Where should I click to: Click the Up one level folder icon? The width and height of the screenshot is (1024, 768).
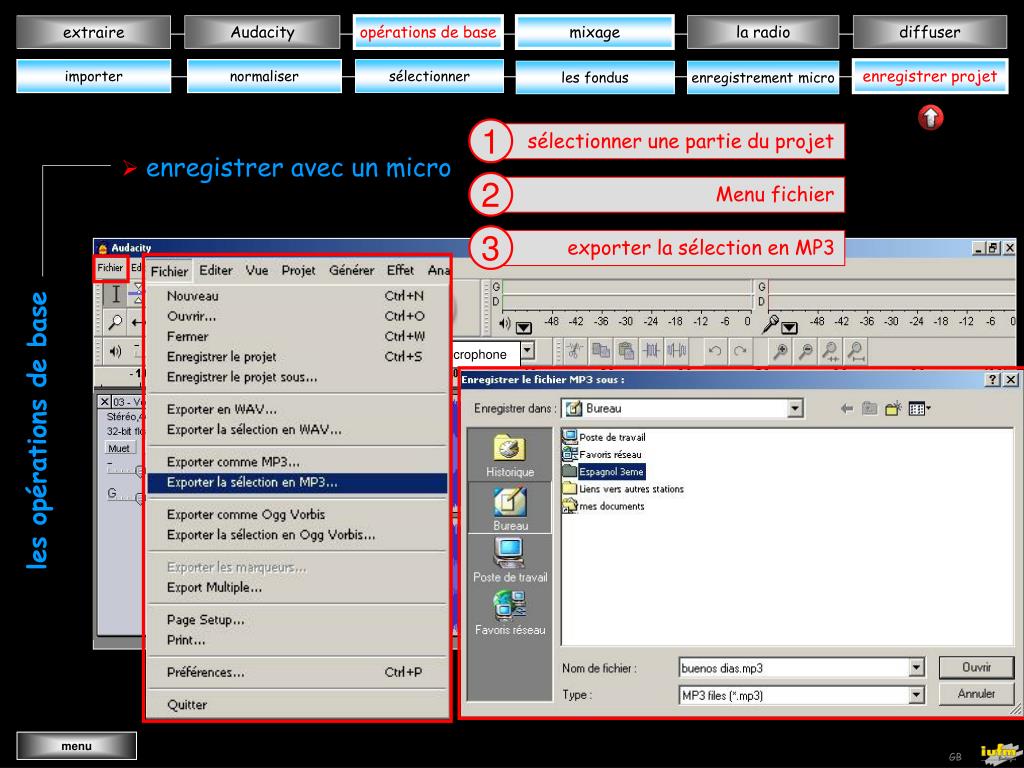[x=869, y=409]
